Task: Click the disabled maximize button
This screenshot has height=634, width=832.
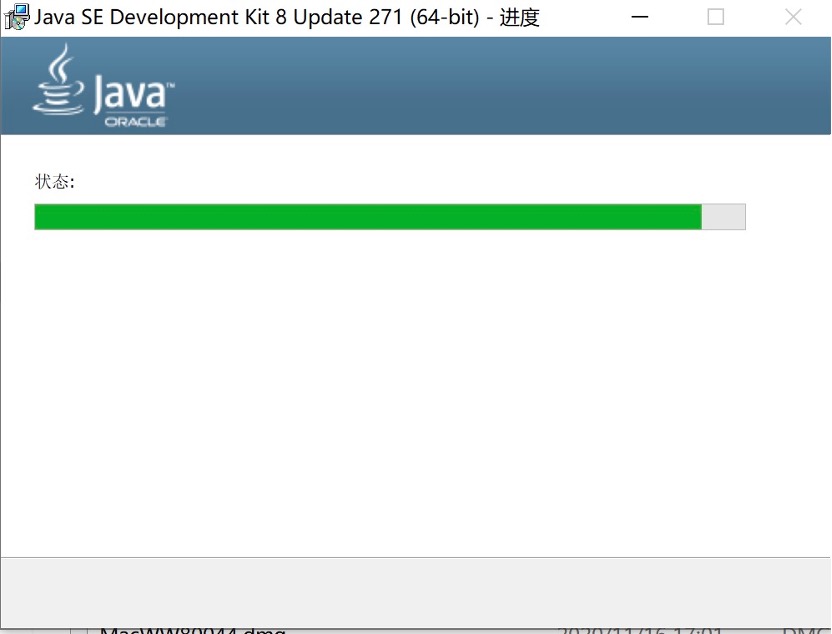Action: [x=715, y=17]
